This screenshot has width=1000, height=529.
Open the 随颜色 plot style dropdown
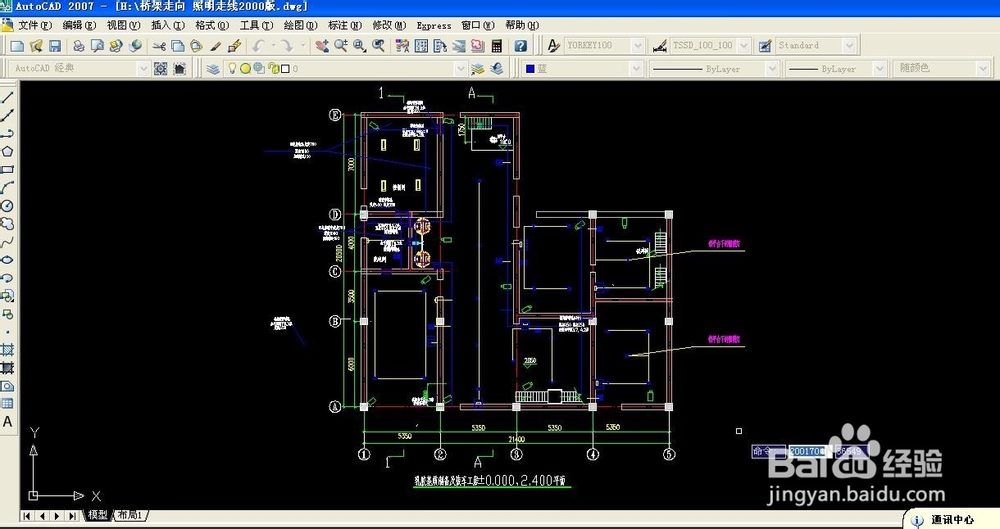[983, 68]
